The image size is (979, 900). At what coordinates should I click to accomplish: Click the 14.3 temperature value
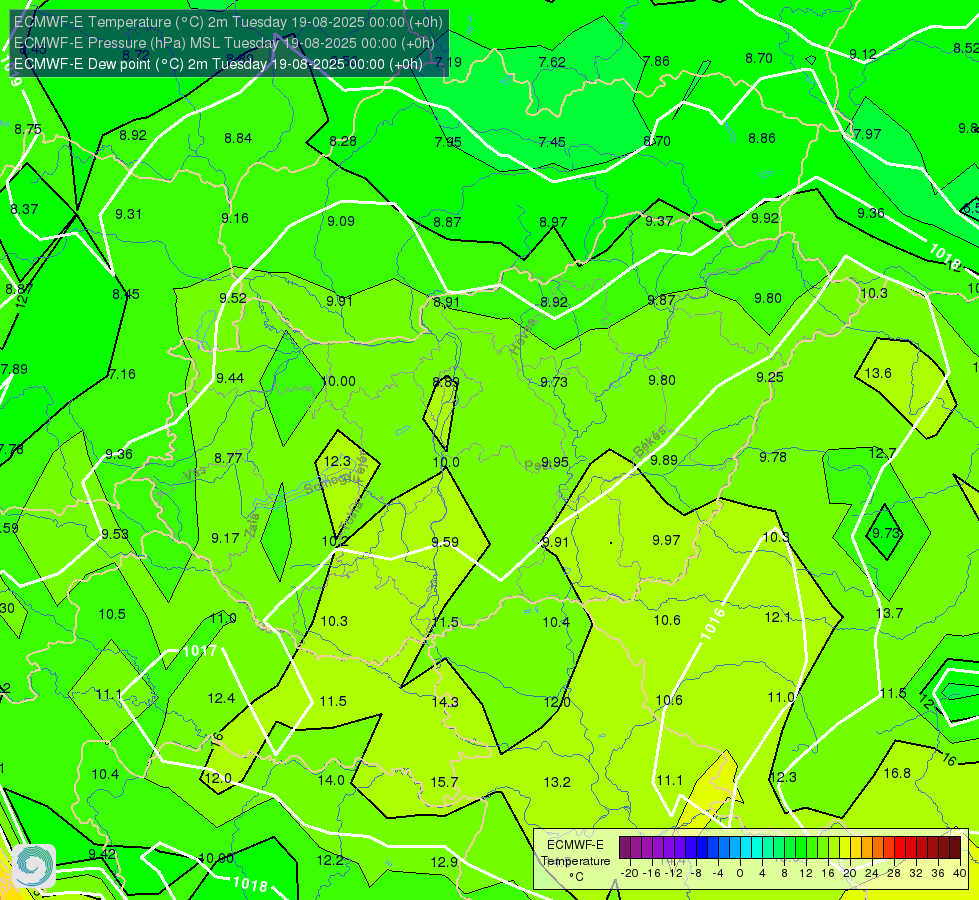(x=445, y=702)
